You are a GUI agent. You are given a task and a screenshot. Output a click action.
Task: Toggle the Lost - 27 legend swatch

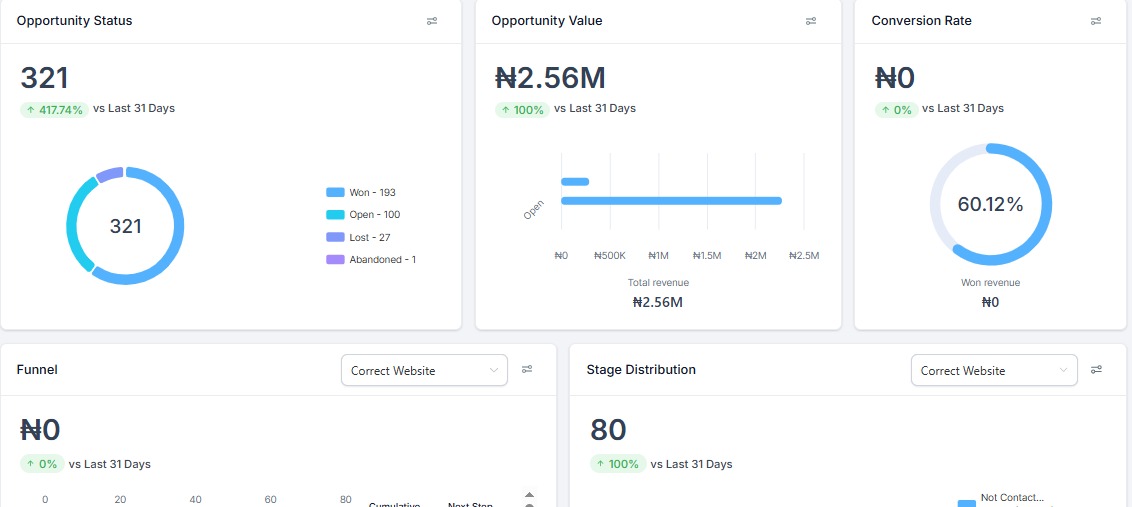coord(335,238)
